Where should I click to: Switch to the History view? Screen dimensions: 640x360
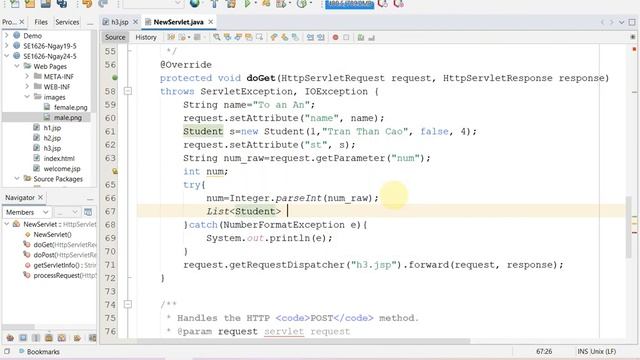[146, 37]
